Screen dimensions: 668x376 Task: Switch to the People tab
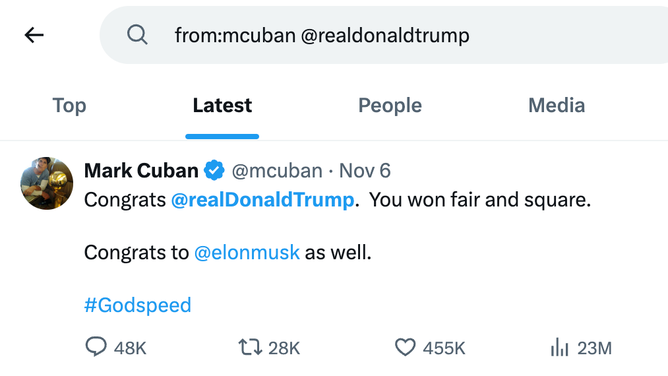pos(390,105)
